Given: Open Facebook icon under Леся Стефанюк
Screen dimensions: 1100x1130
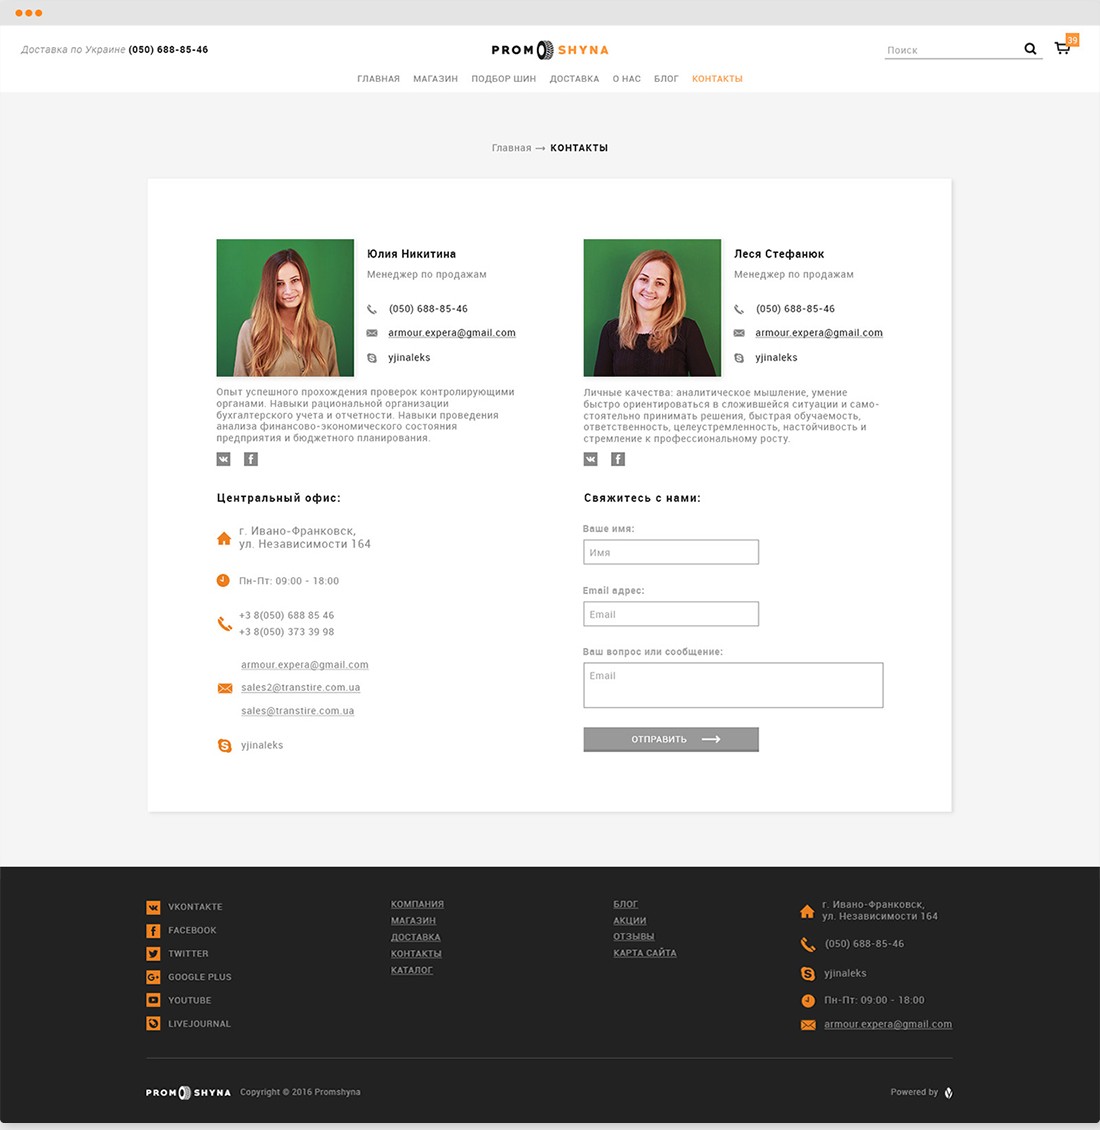Looking at the screenshot, I should point(618,459).
